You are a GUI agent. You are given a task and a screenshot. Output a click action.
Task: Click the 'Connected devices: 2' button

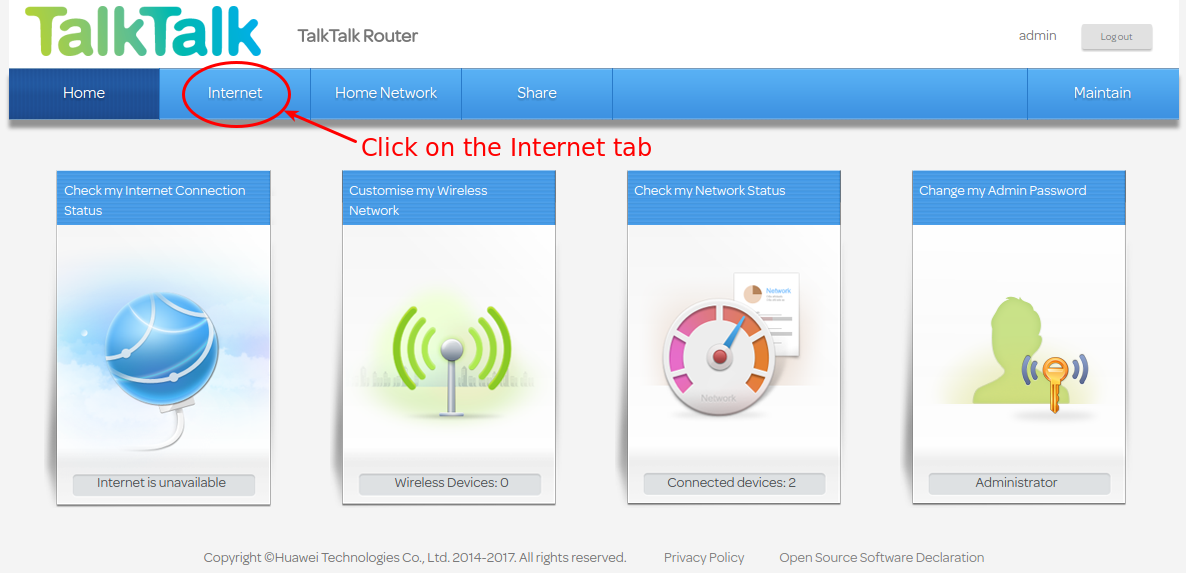pos(734,484)
